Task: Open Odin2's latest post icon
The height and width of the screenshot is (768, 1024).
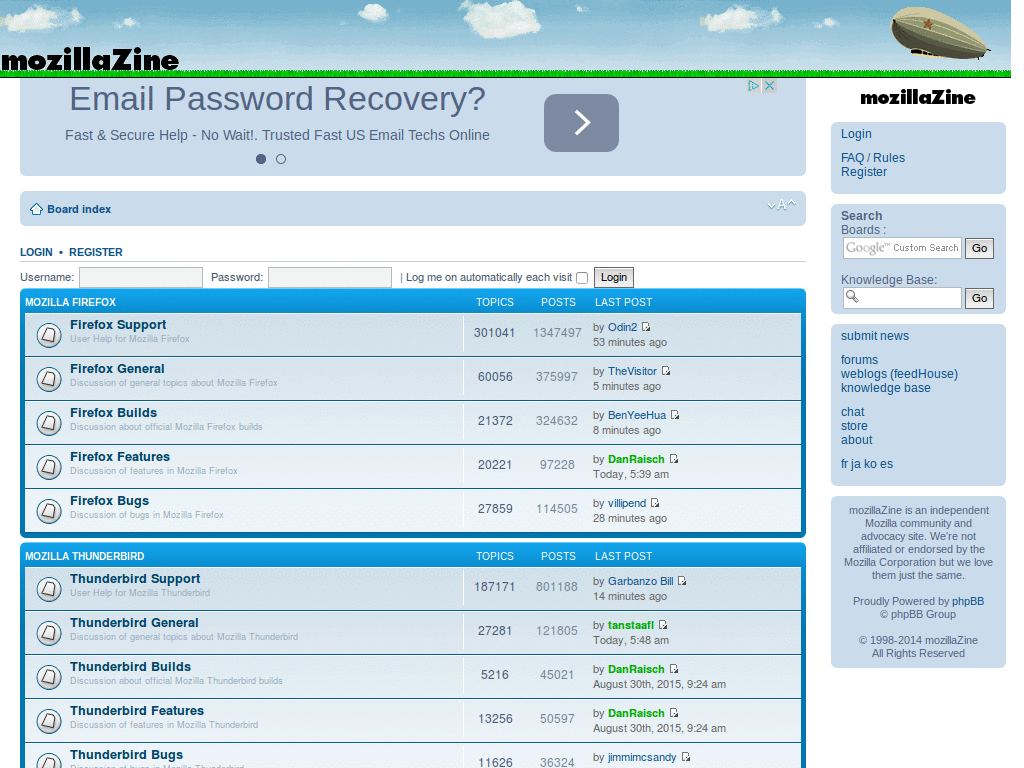Action: click(645, 326)
